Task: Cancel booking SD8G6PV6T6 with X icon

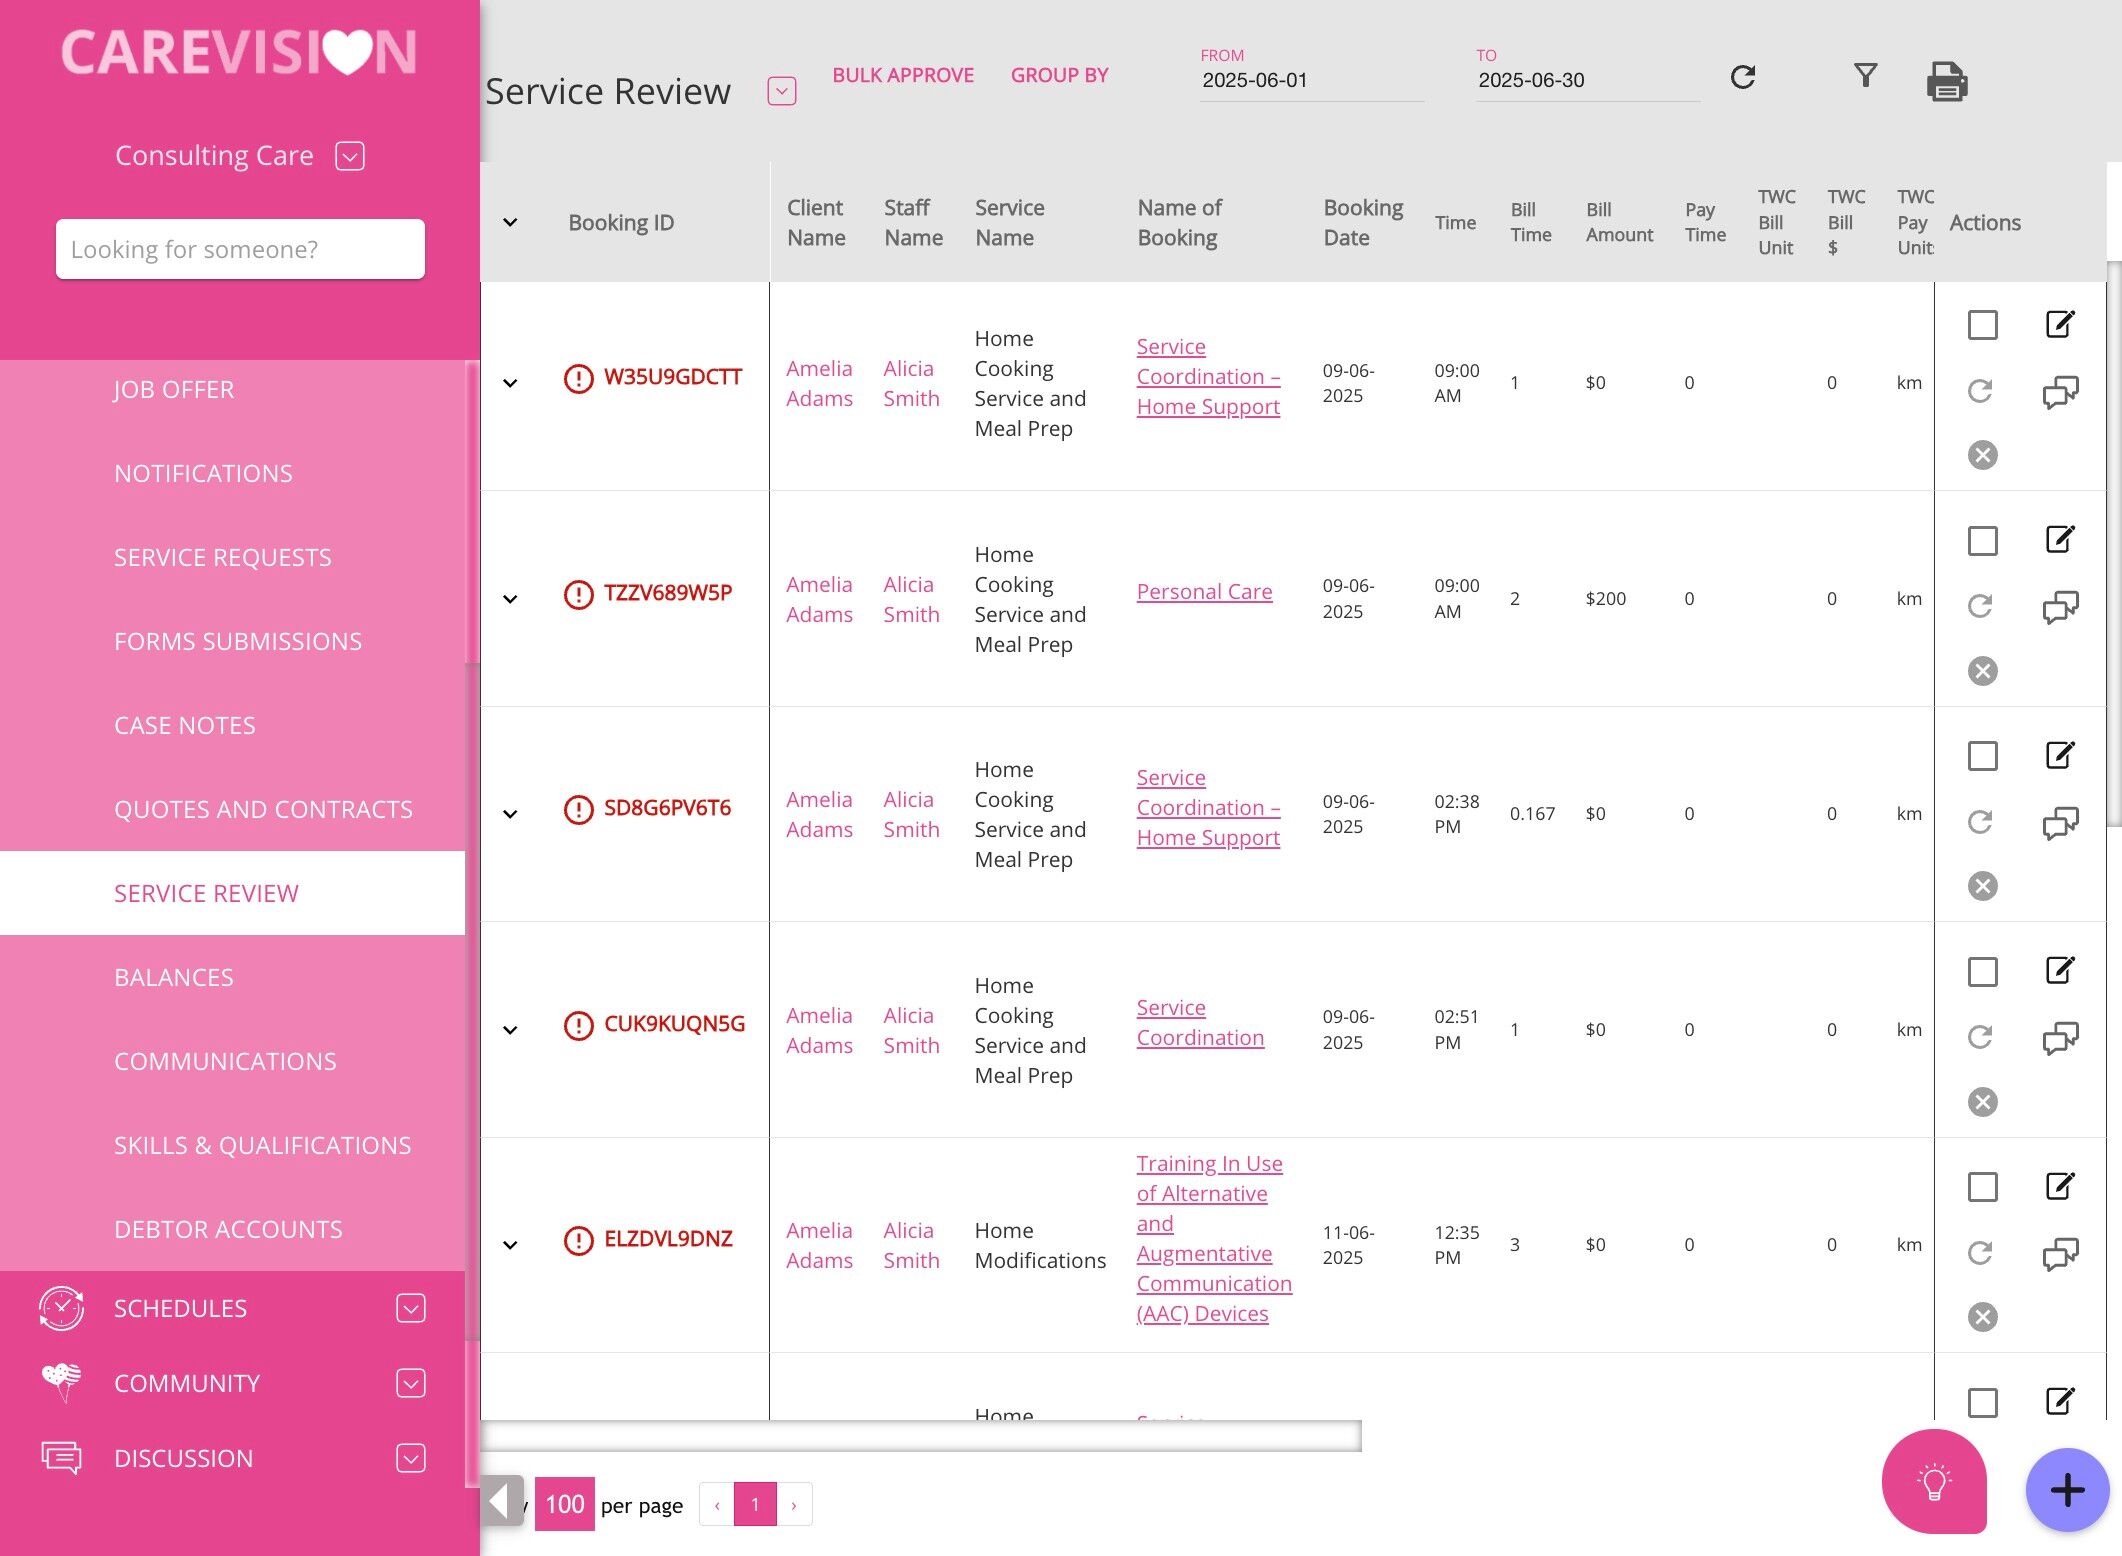Action: (x=1982, y=886)
